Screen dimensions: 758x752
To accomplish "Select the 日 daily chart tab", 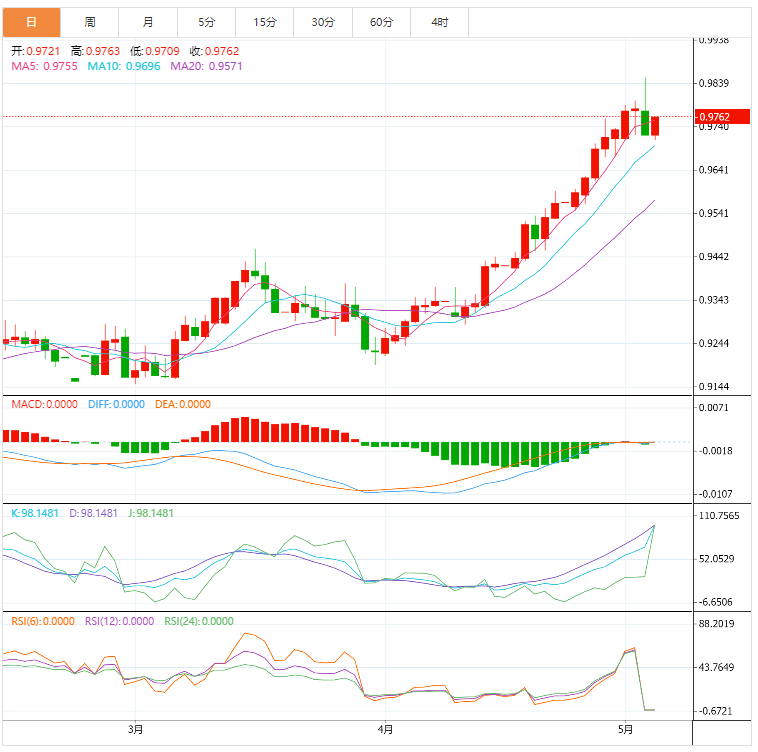I will [31, 21].
